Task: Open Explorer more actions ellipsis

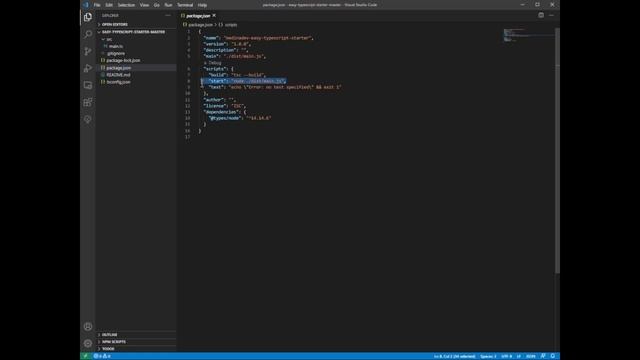Action: pyautogui.click(x=168, y=16)
